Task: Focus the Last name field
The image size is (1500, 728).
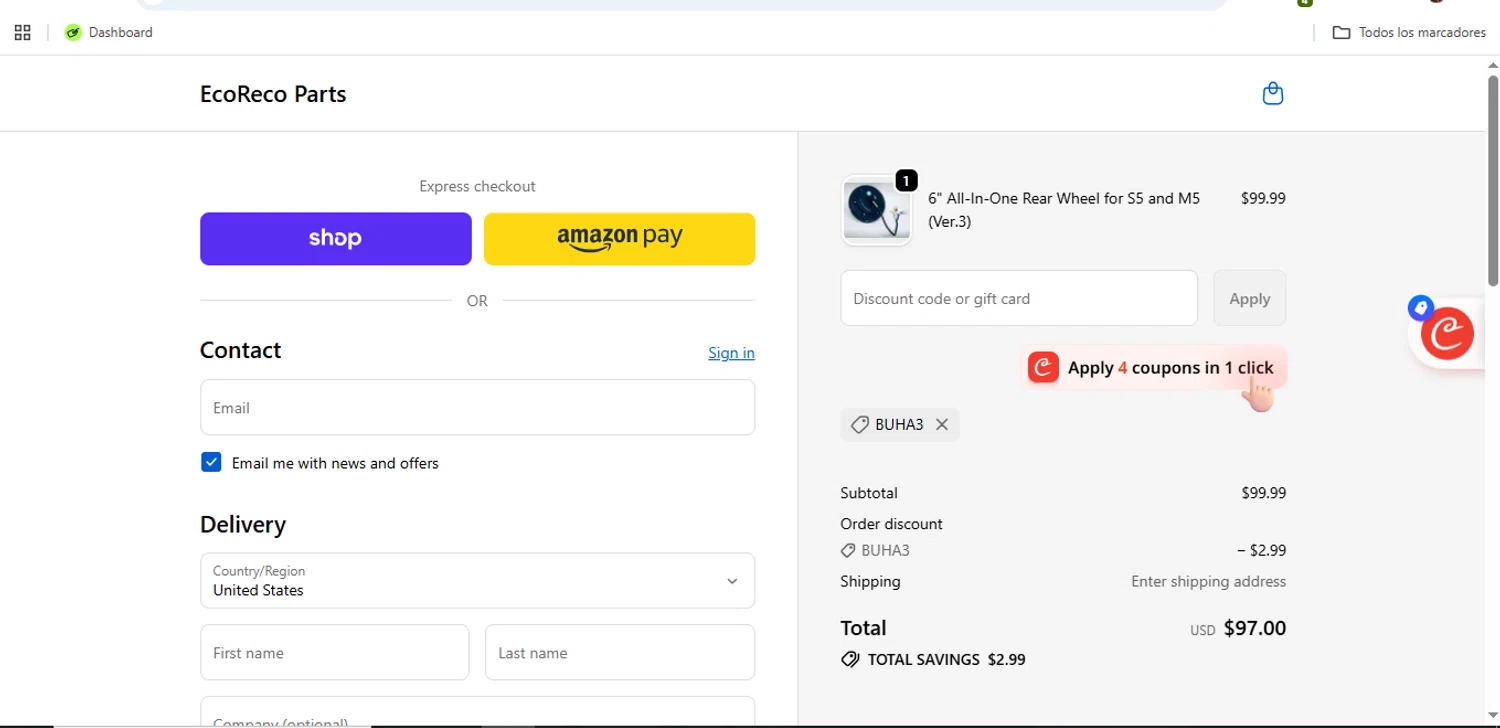Action: (x=620, y=652)
